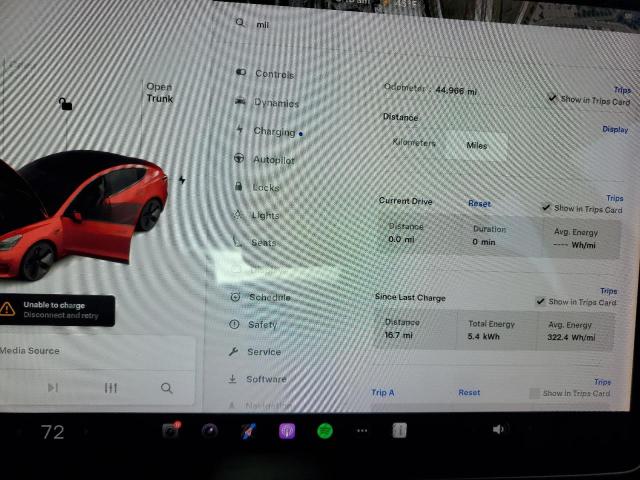Open the three-dots all apps launcher
This screenshot has height=480, width=640.
(362, 431)
